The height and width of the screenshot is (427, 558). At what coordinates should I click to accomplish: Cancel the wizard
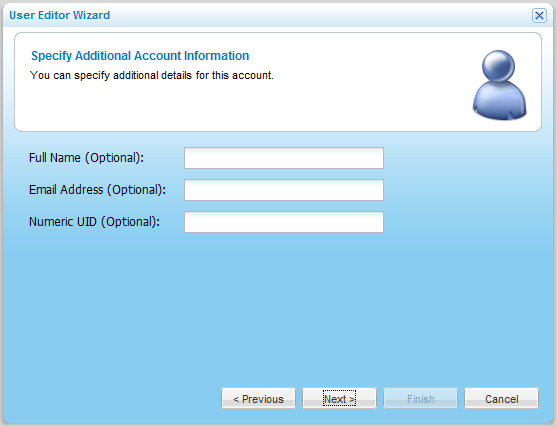(501, 399)
